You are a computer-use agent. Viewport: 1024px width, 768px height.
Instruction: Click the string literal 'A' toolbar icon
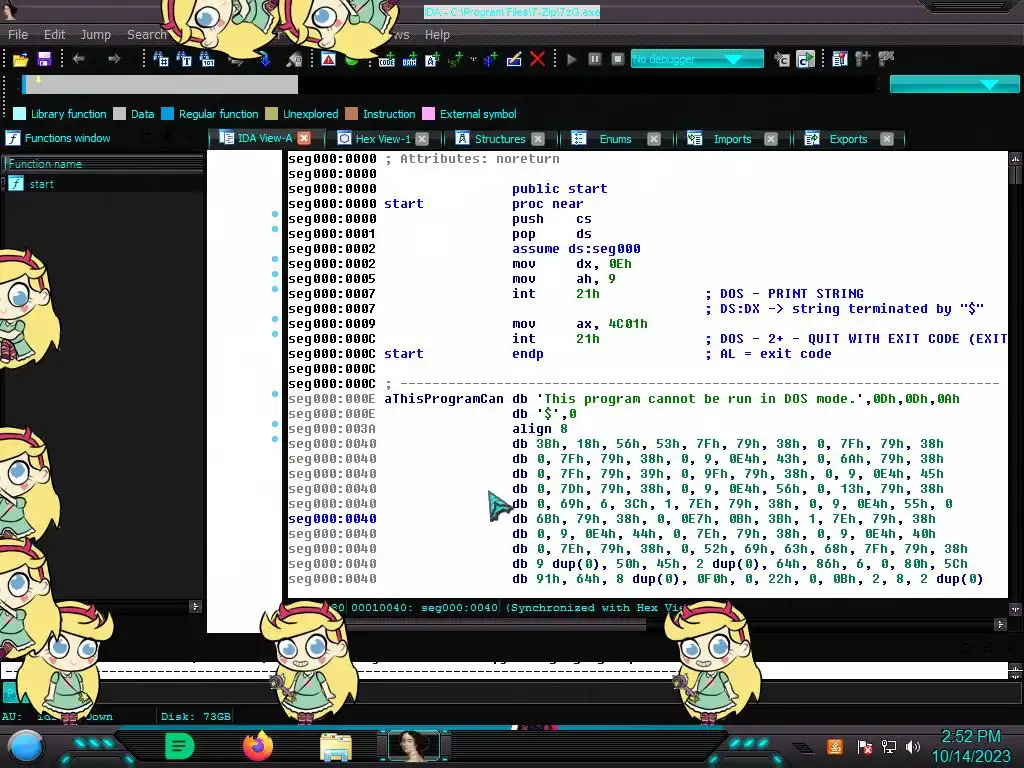pos(432,59)
